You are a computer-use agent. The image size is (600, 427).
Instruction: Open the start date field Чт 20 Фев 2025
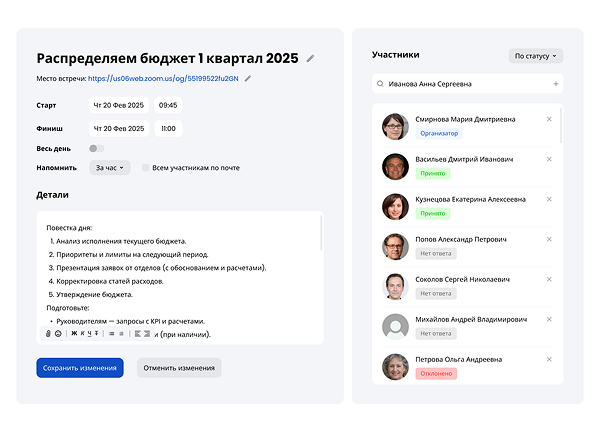(118, 105)
